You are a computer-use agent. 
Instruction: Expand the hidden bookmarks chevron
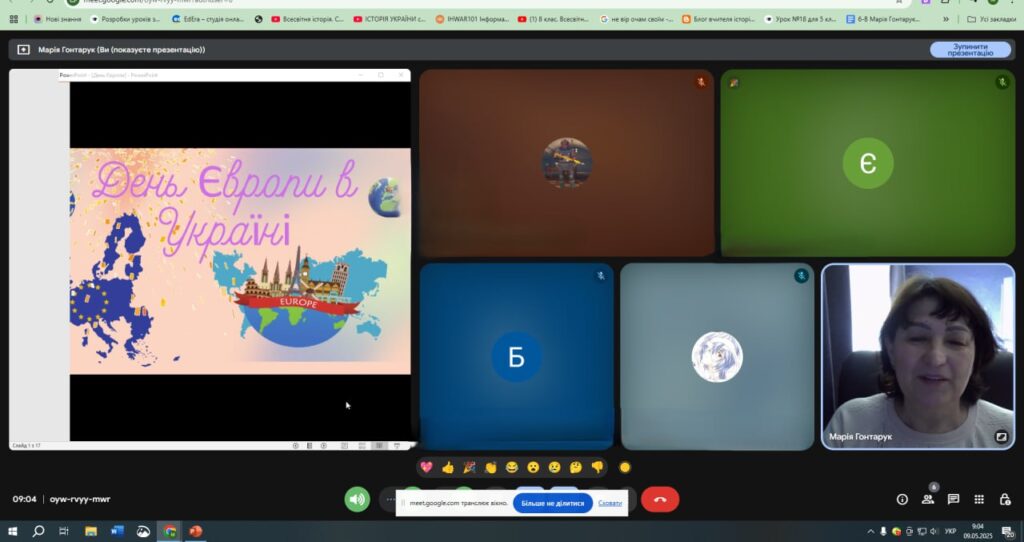click(946, 20)
